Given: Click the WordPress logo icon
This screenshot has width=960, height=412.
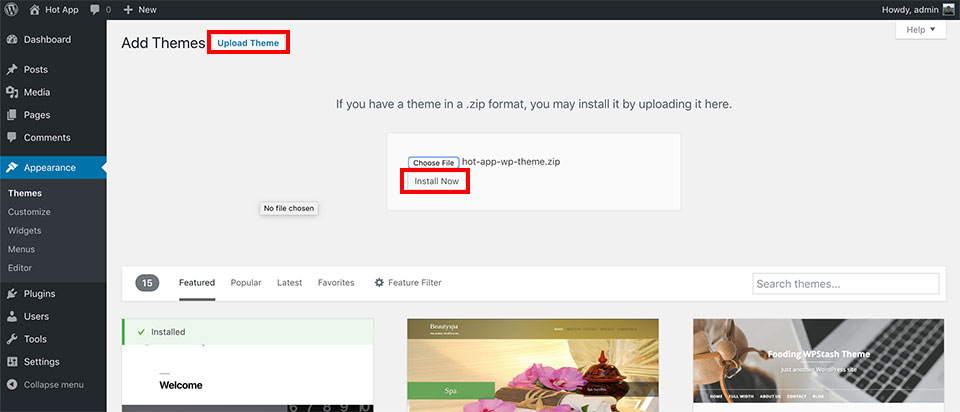Looking at the screenshot, I should pyautogui.click(x=11, y=9).
